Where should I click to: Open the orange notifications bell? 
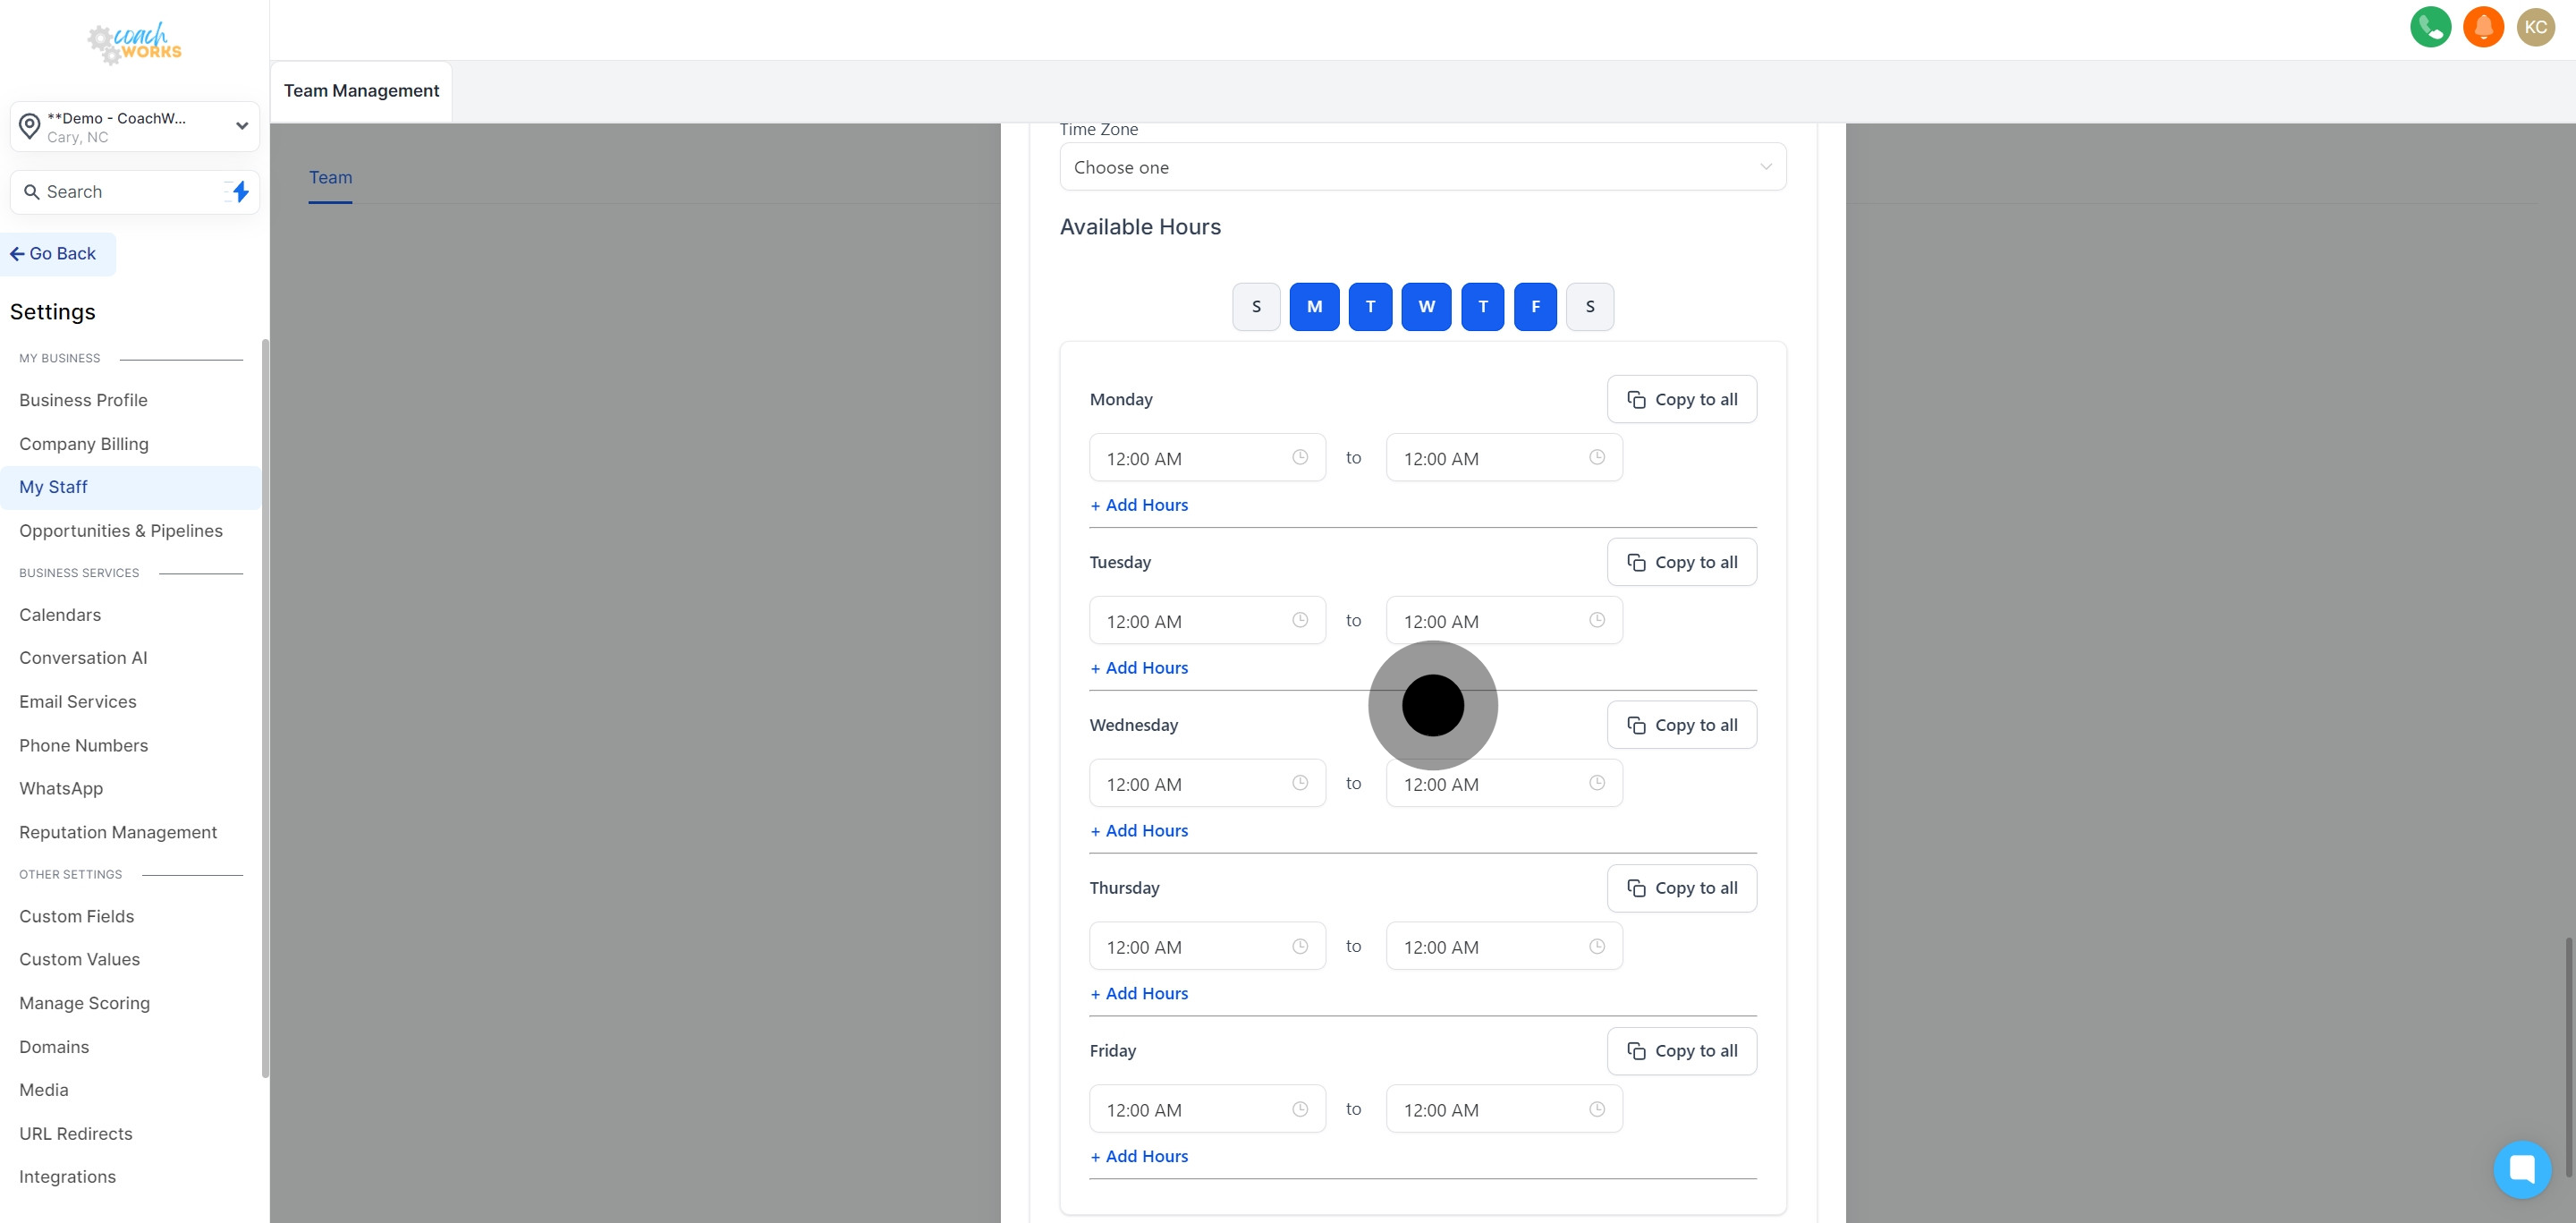pyautogui.click(x=2483, y=27)
